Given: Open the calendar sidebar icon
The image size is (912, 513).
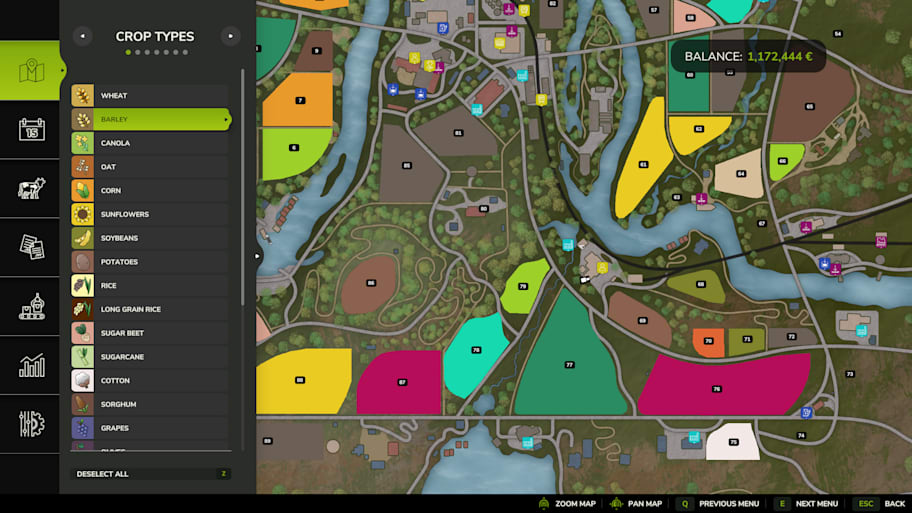Looking at the screenshot, I should tap(31, 129).
